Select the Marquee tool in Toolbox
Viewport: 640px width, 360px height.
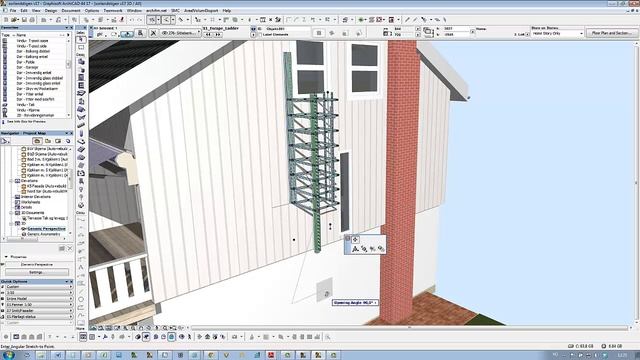81,47
